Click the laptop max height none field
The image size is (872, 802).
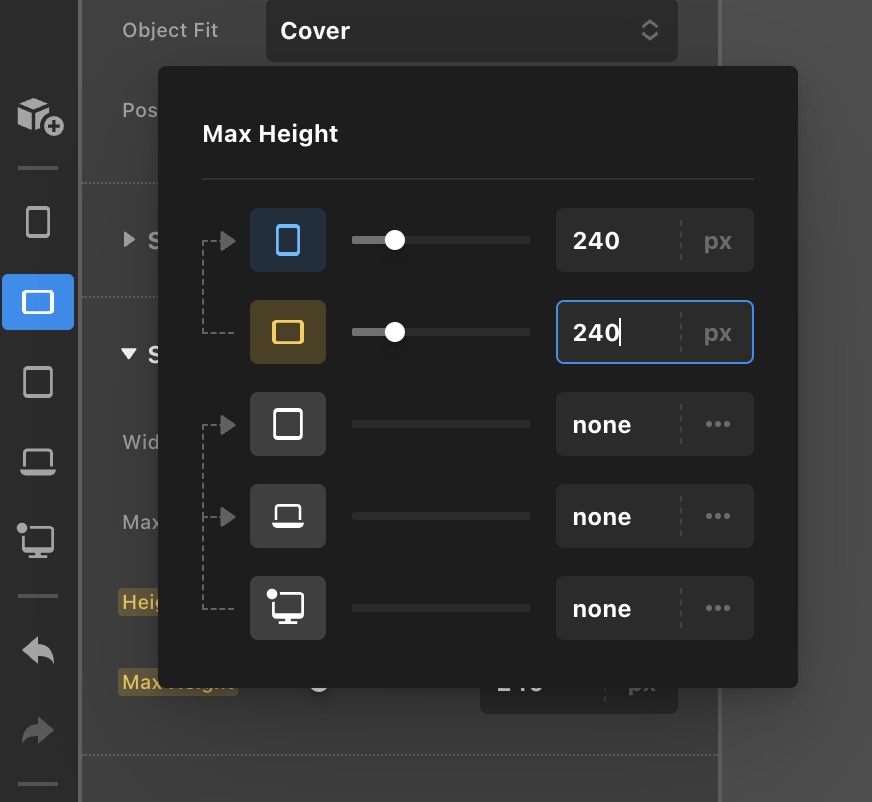tap(616, 517)
